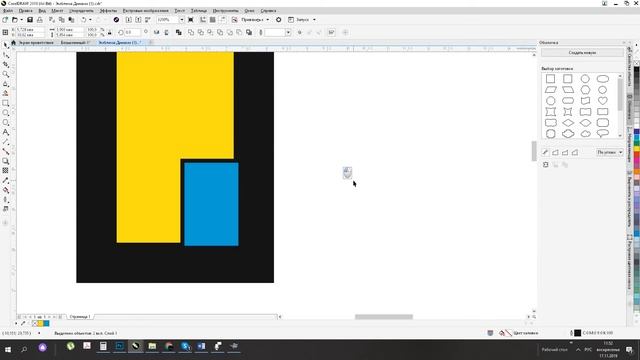Expand the Undo history dropdown arrow
The image size is (640, 360).
pyautogui.click(x=91, y=20)
